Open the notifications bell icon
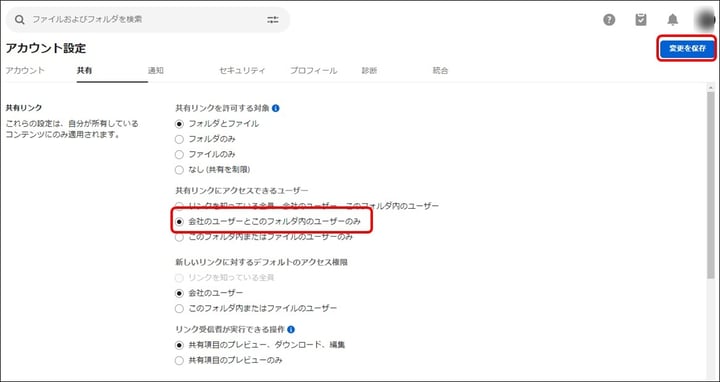The image size is (720, 382). 673,20
